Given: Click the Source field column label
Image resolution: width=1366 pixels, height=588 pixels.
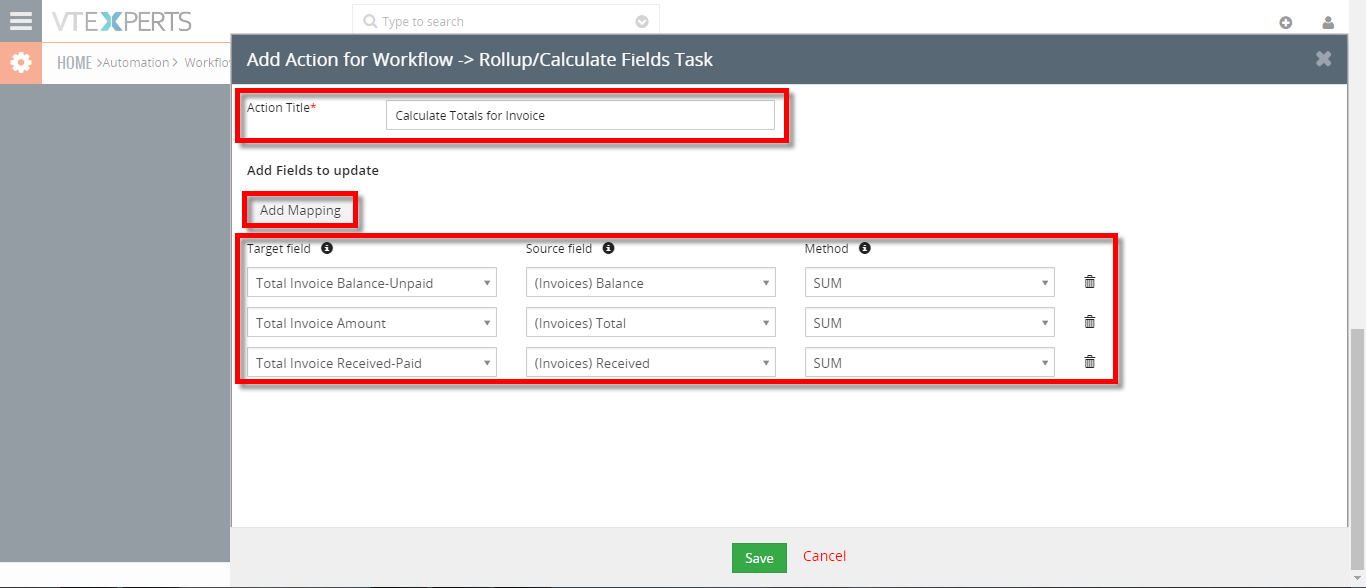Looking at the screenshot, I should 559,248.
